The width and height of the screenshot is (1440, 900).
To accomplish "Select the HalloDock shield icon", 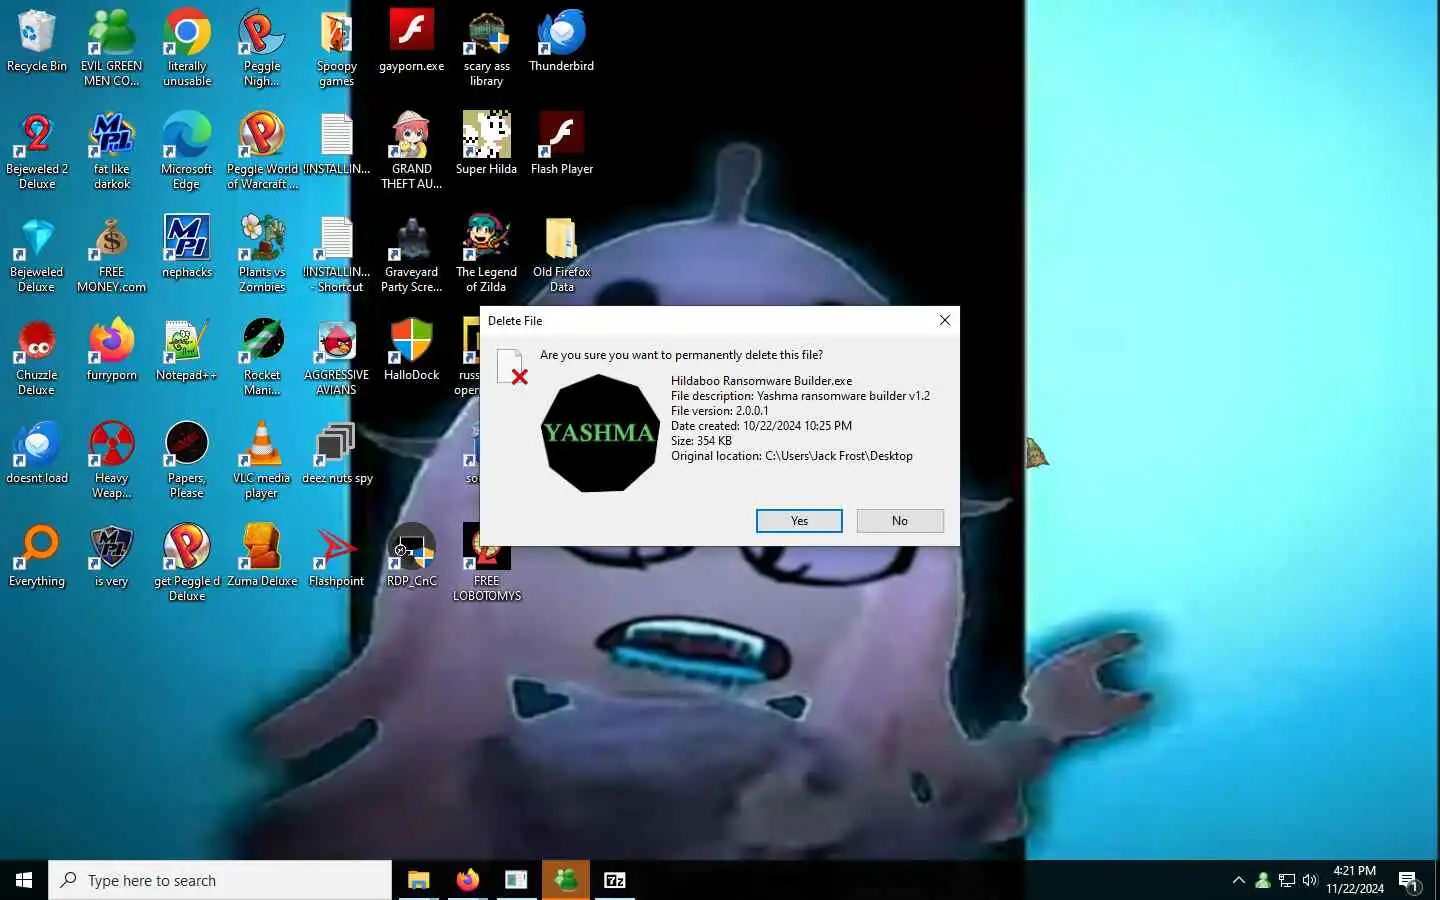I will [412, 351].
